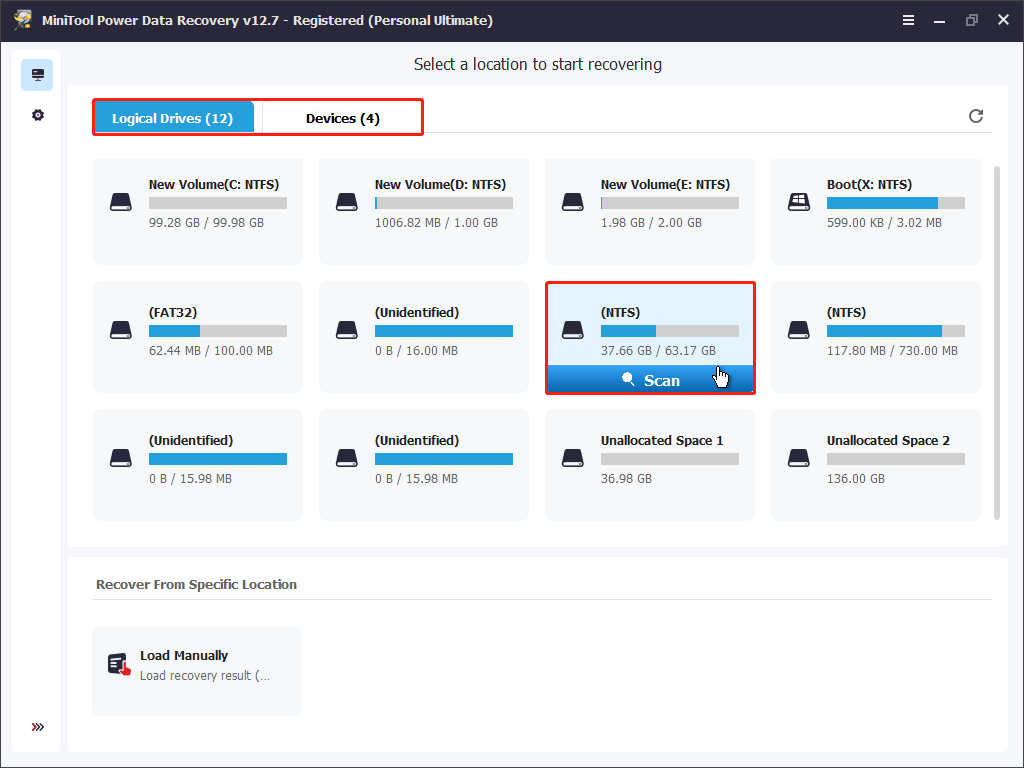The width and height of the screenshot is (1024, 768).
Task: Refresh the drive list
Action: click(x=976, y=116)
